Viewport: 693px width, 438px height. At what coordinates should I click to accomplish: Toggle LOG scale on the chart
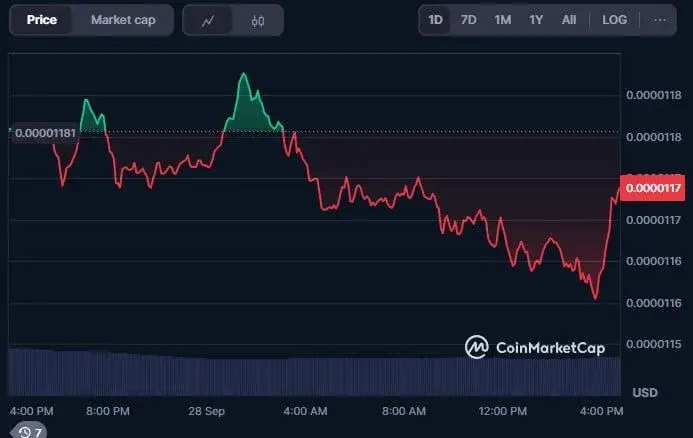(614, 20)
